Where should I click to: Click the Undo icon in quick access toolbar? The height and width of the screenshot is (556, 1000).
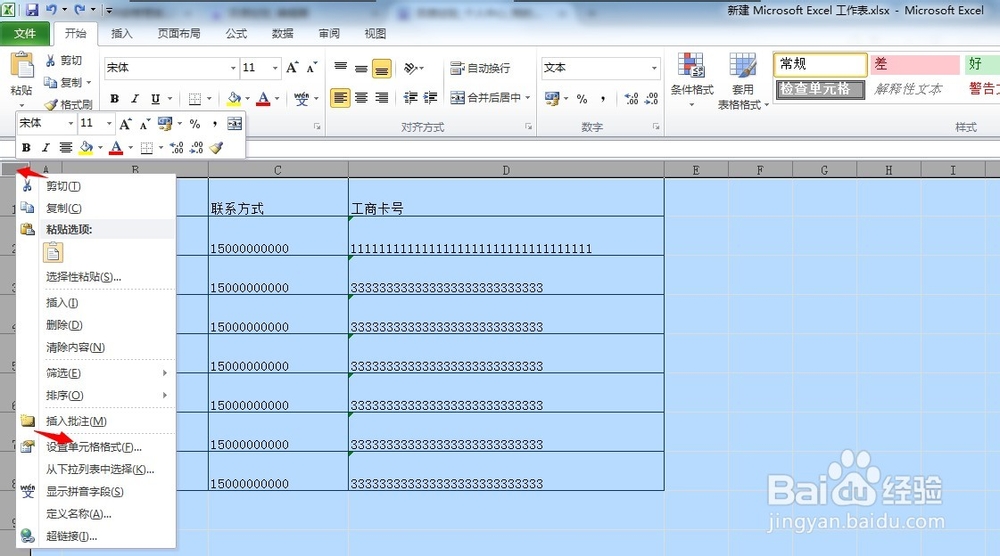tap(51, 10)
